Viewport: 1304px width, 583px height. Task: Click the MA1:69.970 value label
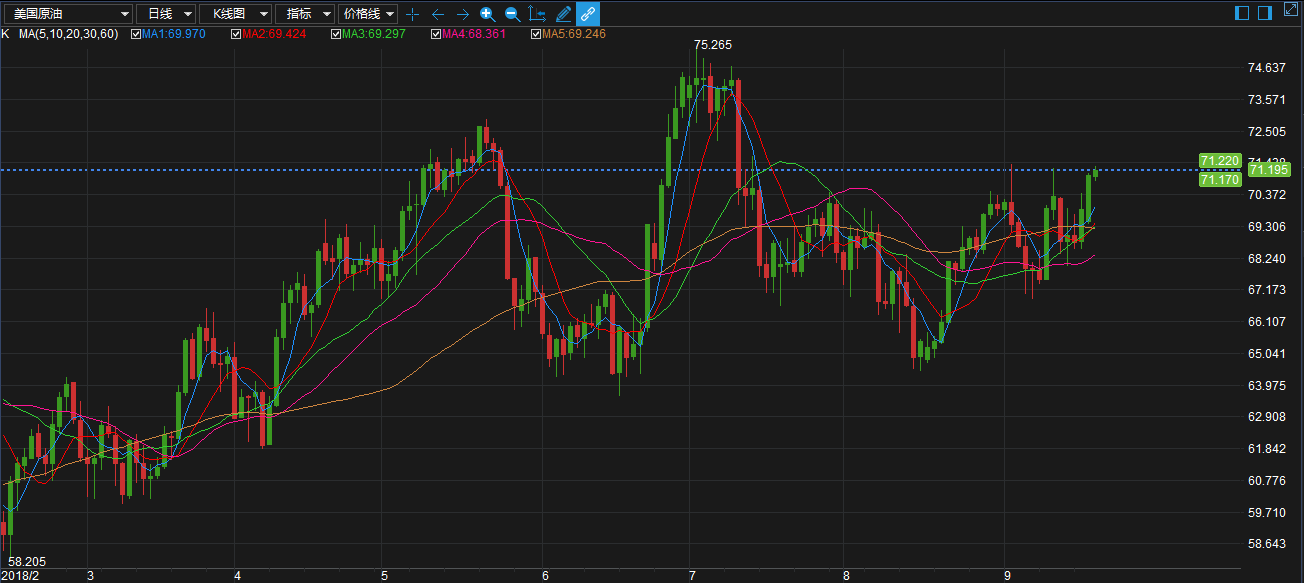[173, 34]
